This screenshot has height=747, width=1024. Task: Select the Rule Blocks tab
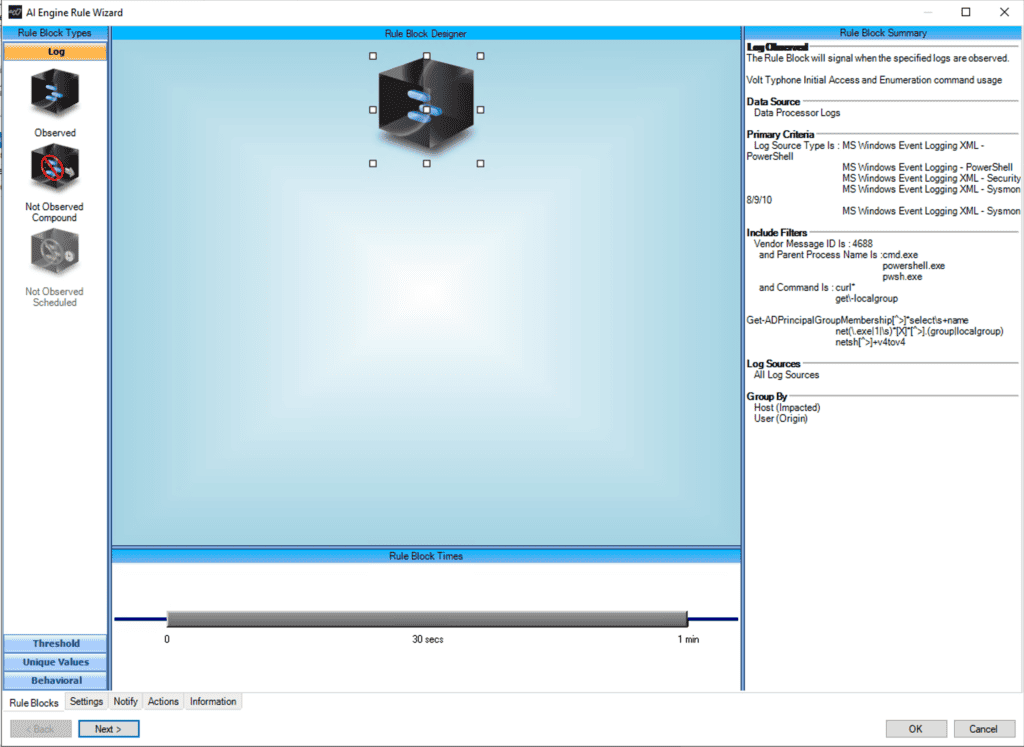tap(33, 702)
